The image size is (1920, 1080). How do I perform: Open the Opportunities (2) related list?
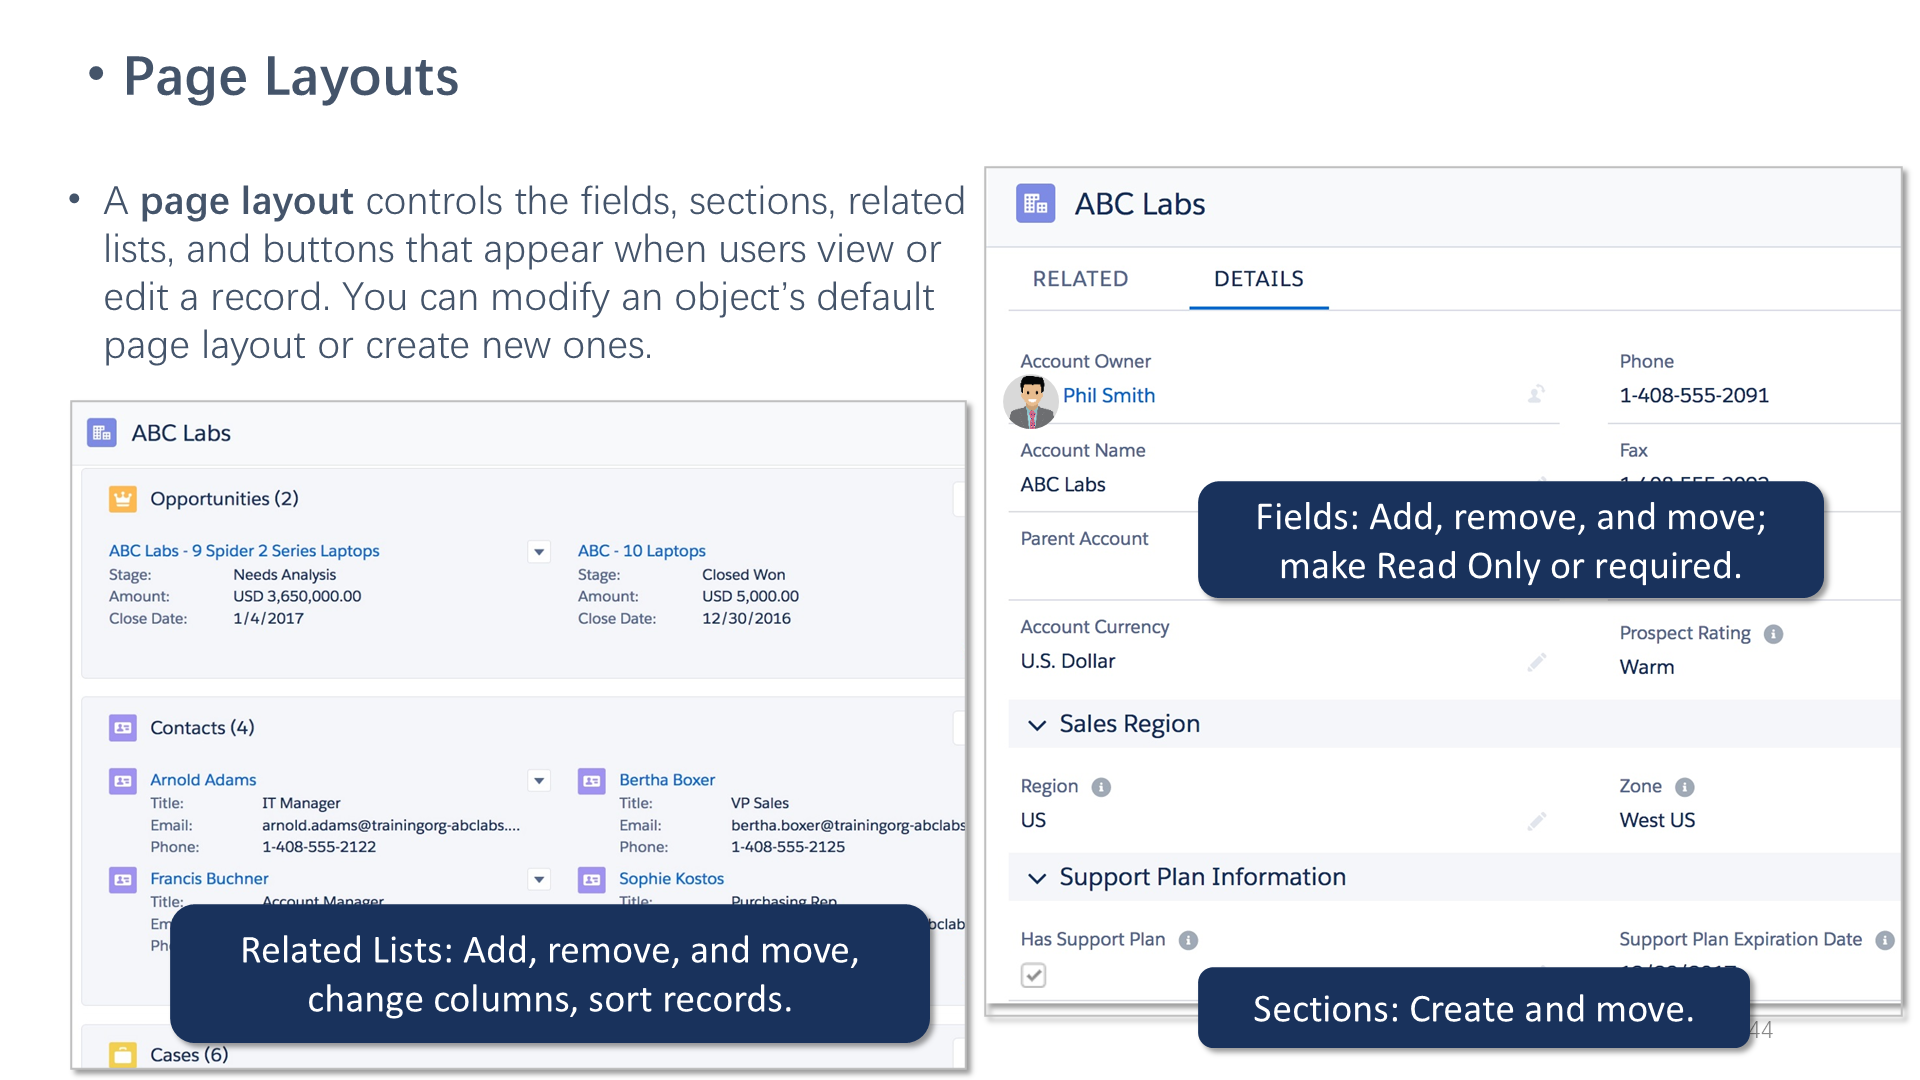[224, 499]
